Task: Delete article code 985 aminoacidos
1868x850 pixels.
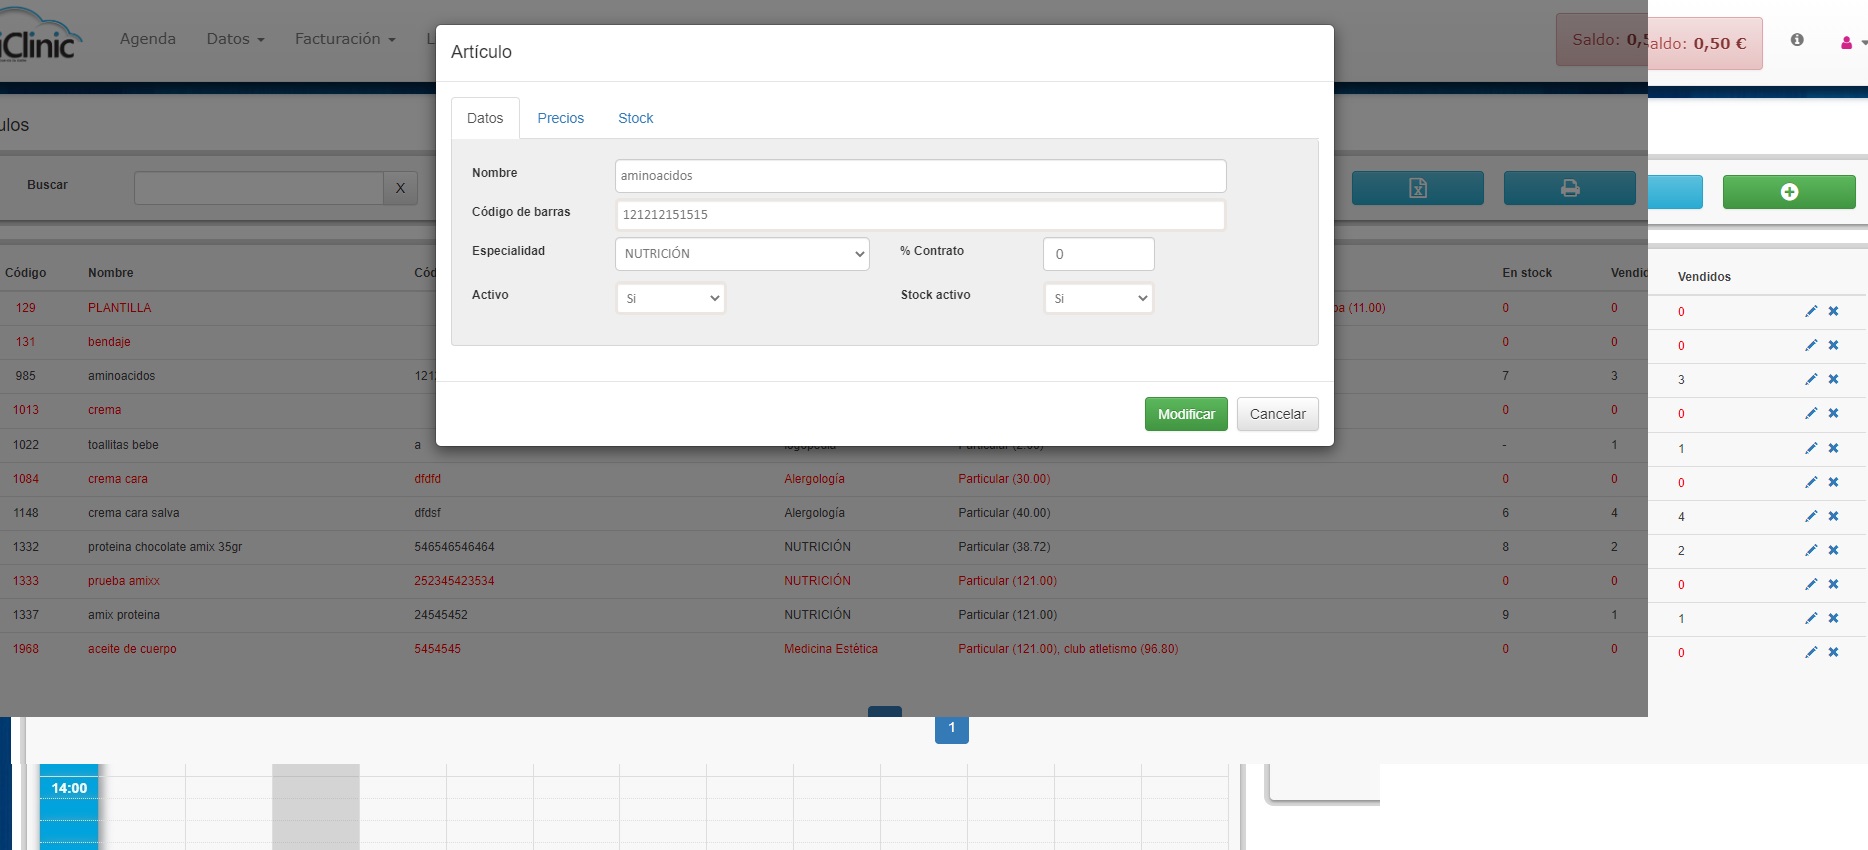Action: tap(1833, 379)
